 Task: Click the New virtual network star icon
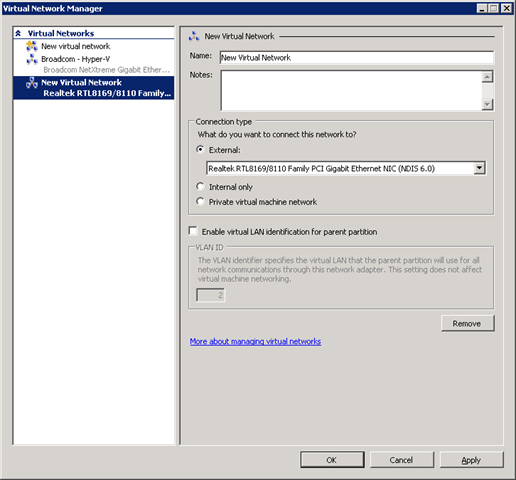[x=32, y=46]
